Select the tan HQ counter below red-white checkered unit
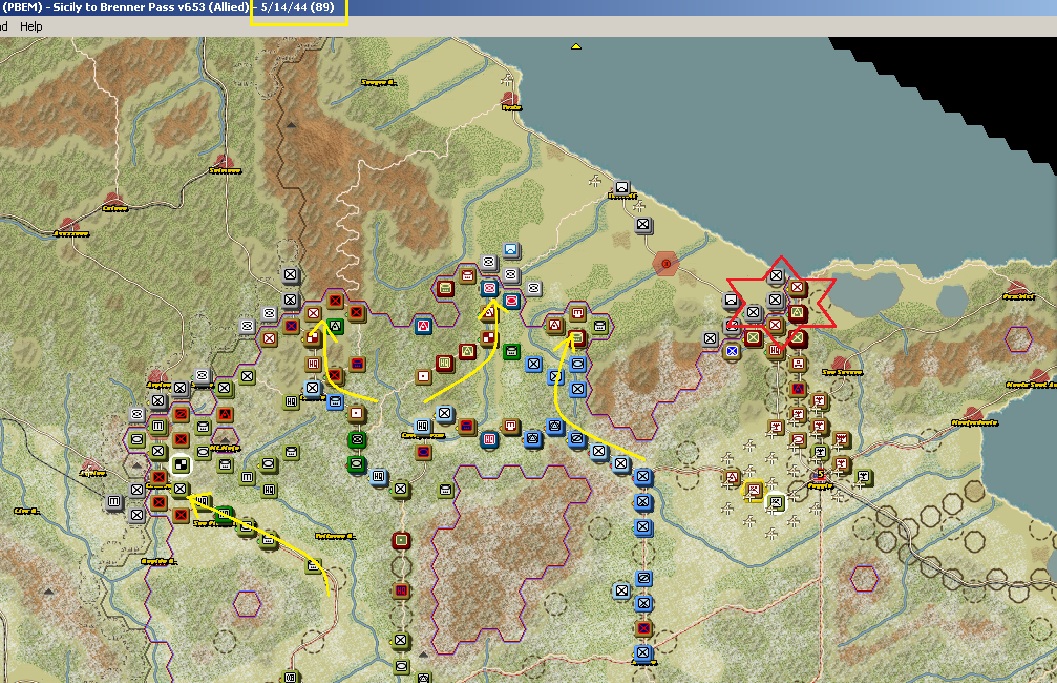 coord(313,364)
